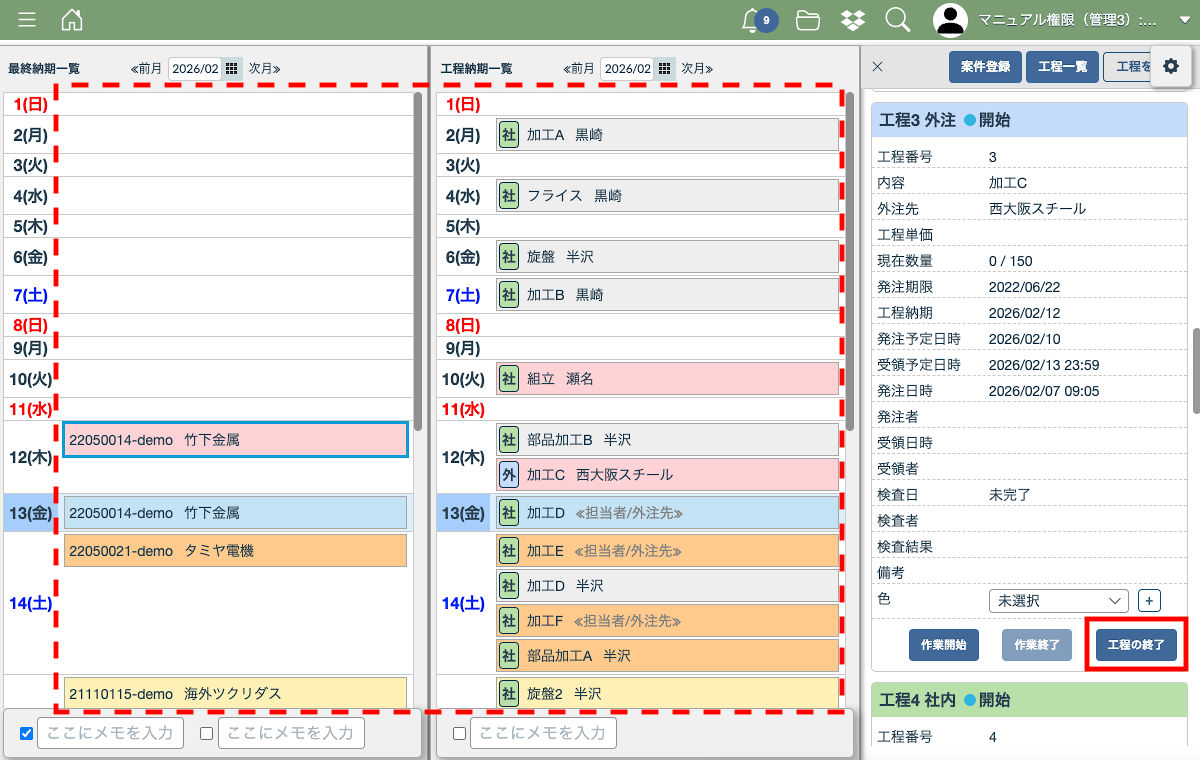Check the second memo checkbox in left panel
1200x760 pixels.
pyautogui.click(x=207, y=733)
